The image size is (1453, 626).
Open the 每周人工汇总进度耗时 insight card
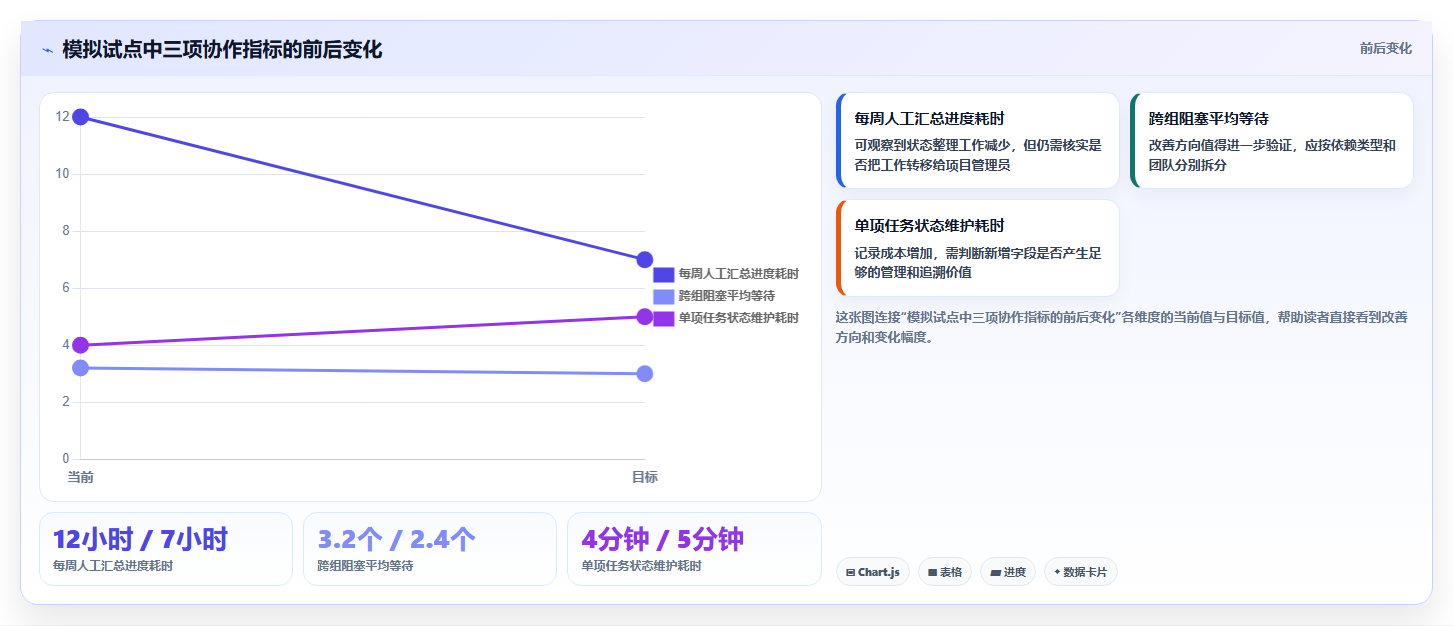[977, 141]
